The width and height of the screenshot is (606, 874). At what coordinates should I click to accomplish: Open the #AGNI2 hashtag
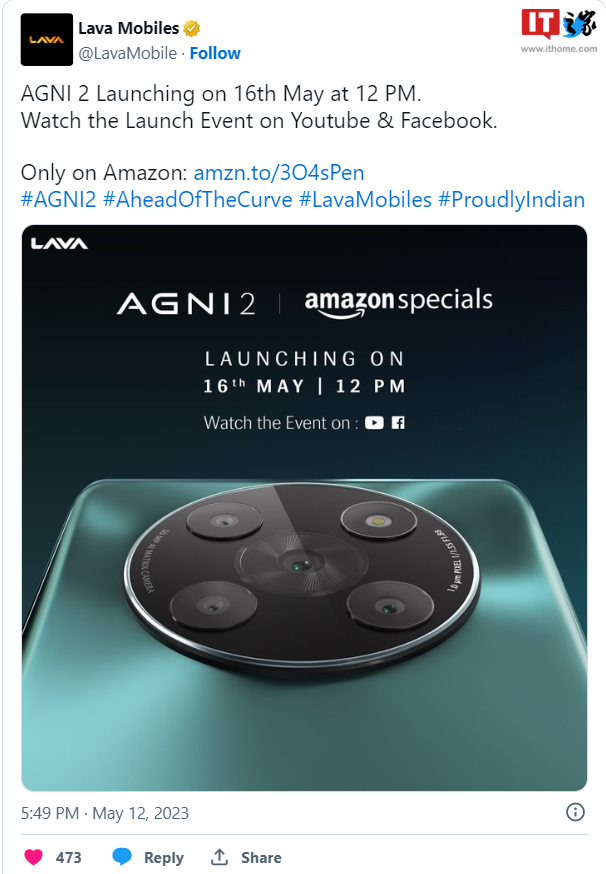pyautogui.click(x=59, y=200)
